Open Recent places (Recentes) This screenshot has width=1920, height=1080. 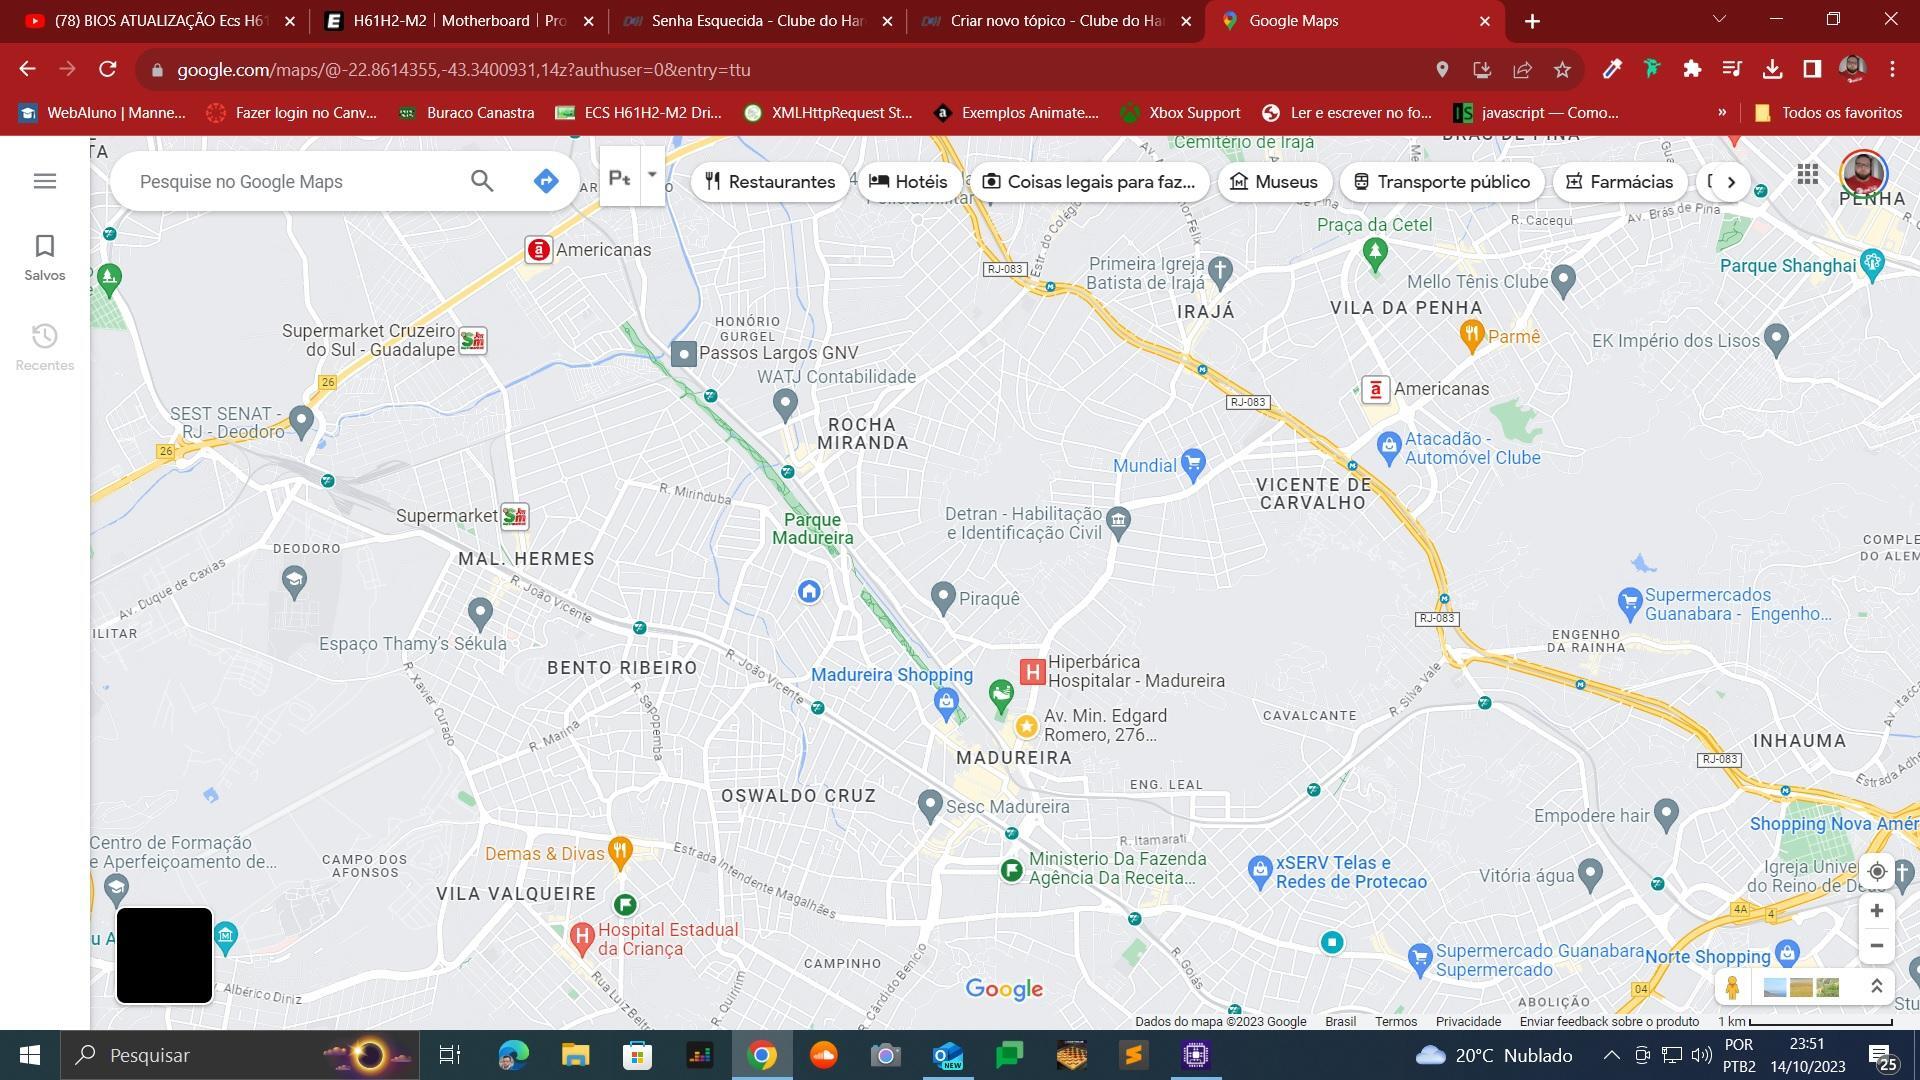click(45, 348)
